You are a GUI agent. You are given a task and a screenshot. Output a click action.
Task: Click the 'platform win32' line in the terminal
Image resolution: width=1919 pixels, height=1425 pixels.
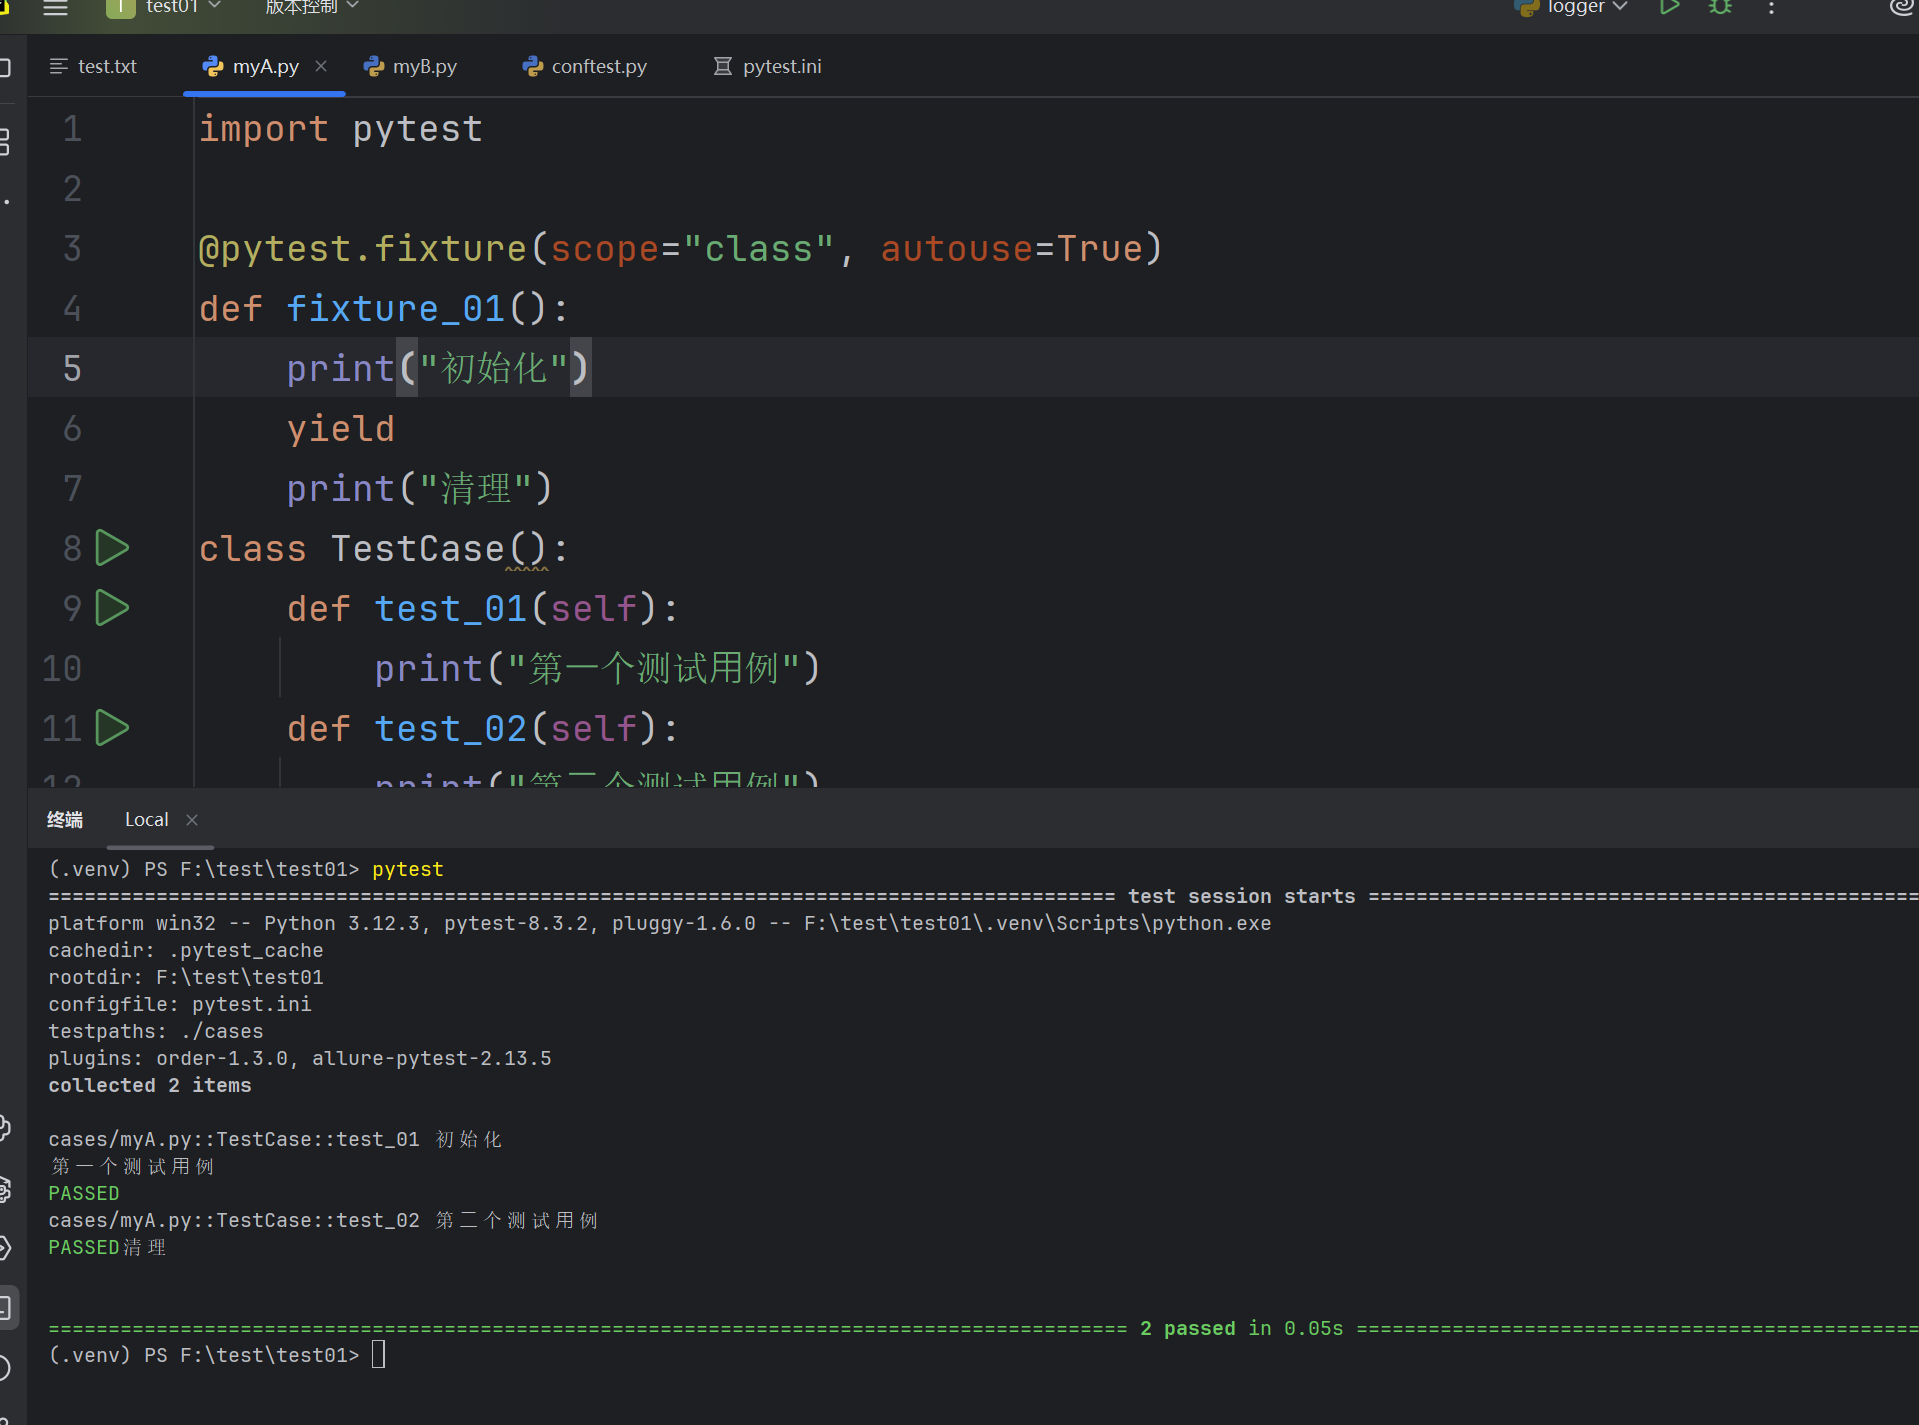[660, 923]
